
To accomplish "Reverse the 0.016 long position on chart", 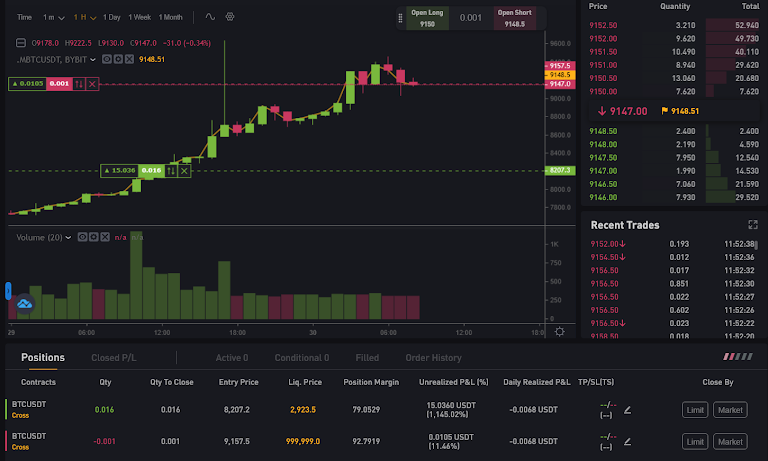I will pos(171,171).
